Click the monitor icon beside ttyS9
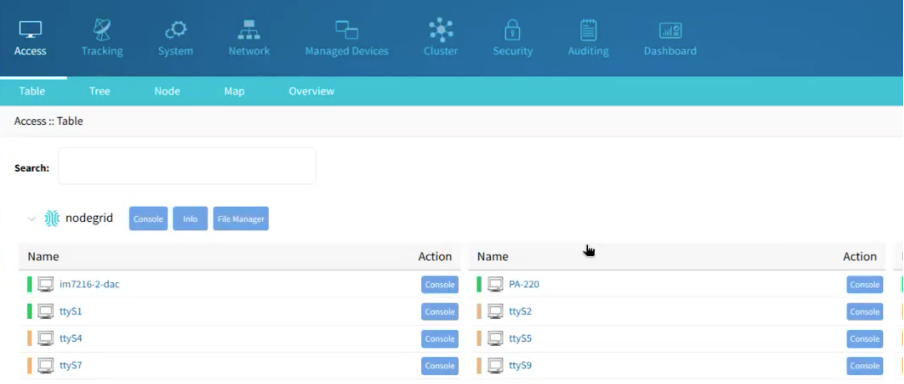The height and width of the screenshot is (384, 904). (x=495, y=366)
